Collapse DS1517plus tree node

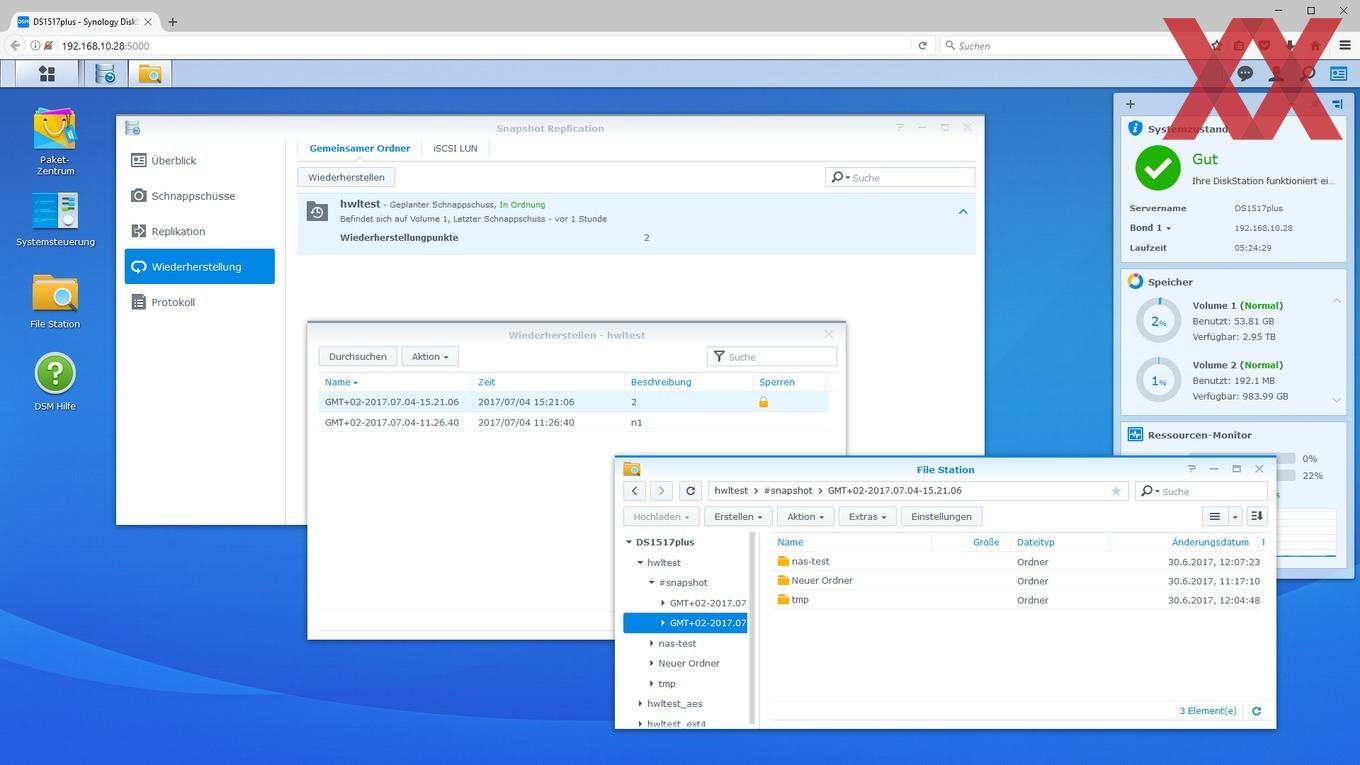click(629, 542)
